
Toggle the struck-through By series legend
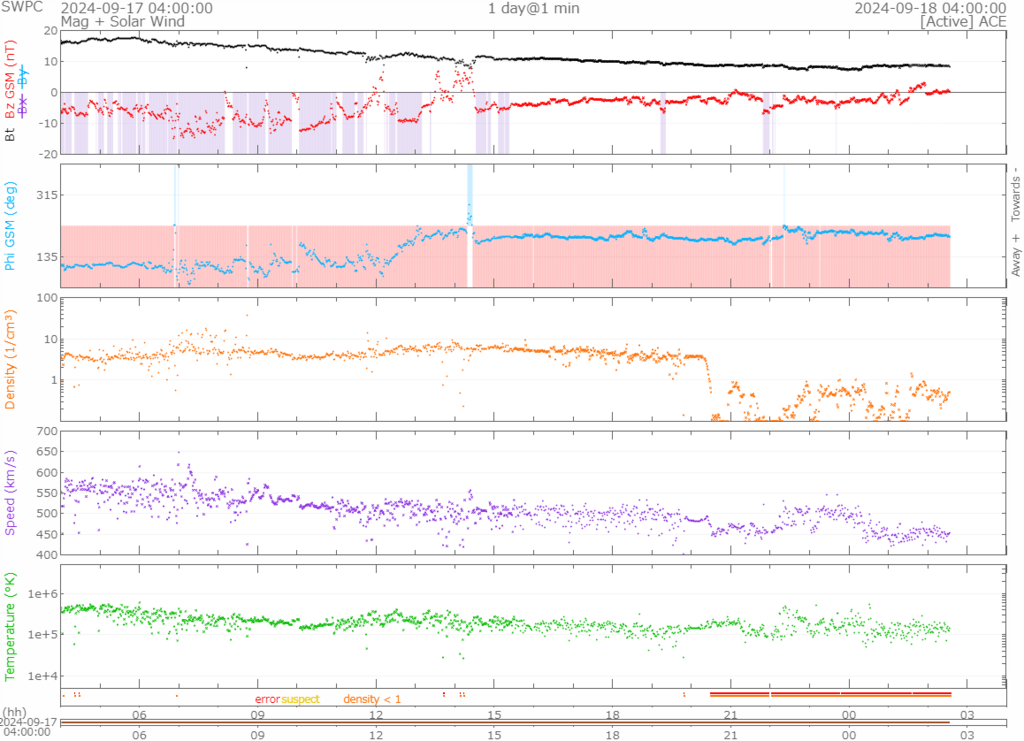click(23, 75)
